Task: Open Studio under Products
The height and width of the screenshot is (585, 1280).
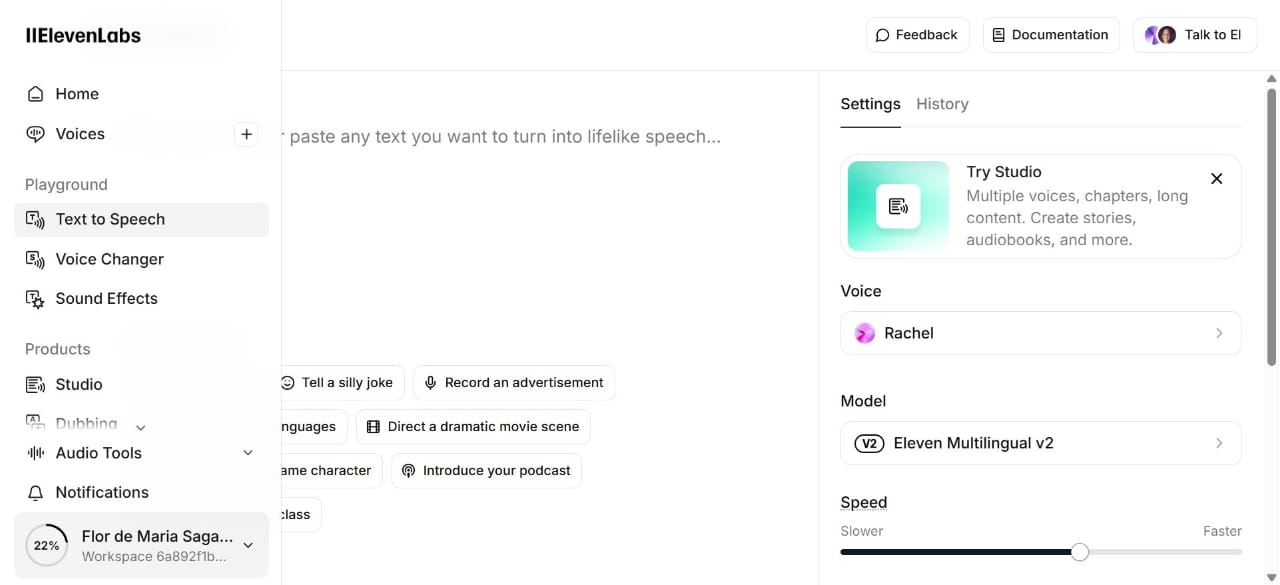Action: 78,385
